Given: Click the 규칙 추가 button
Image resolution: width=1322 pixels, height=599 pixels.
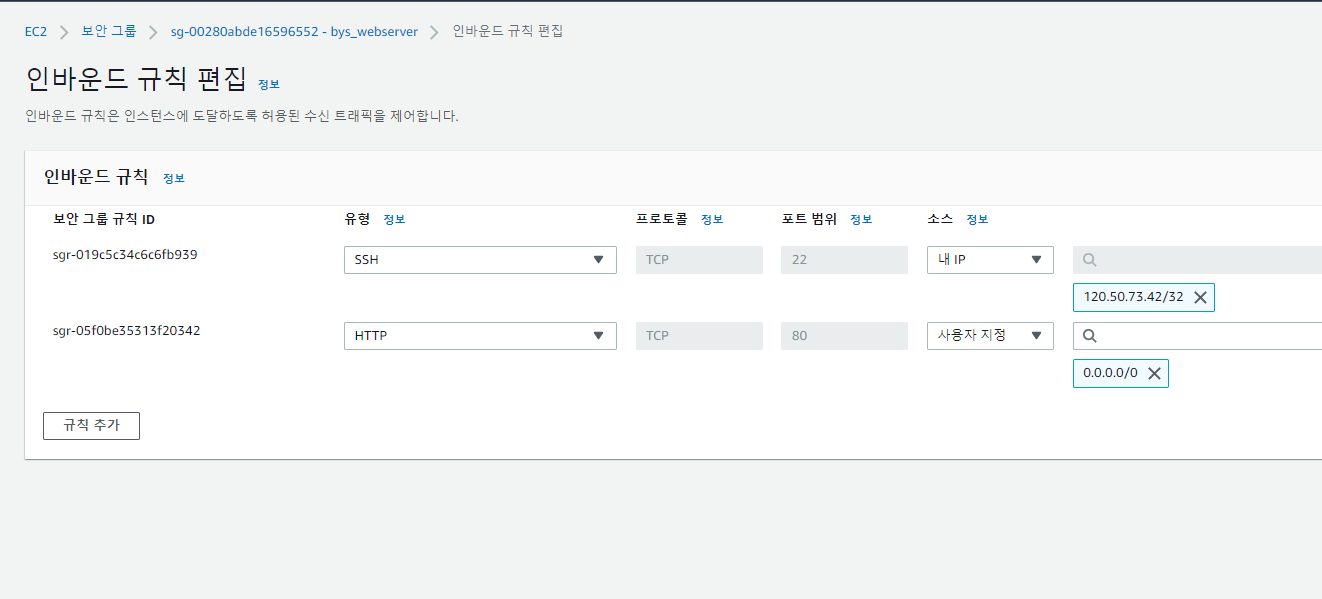Looking at the screenshot, I should (91, 425).
